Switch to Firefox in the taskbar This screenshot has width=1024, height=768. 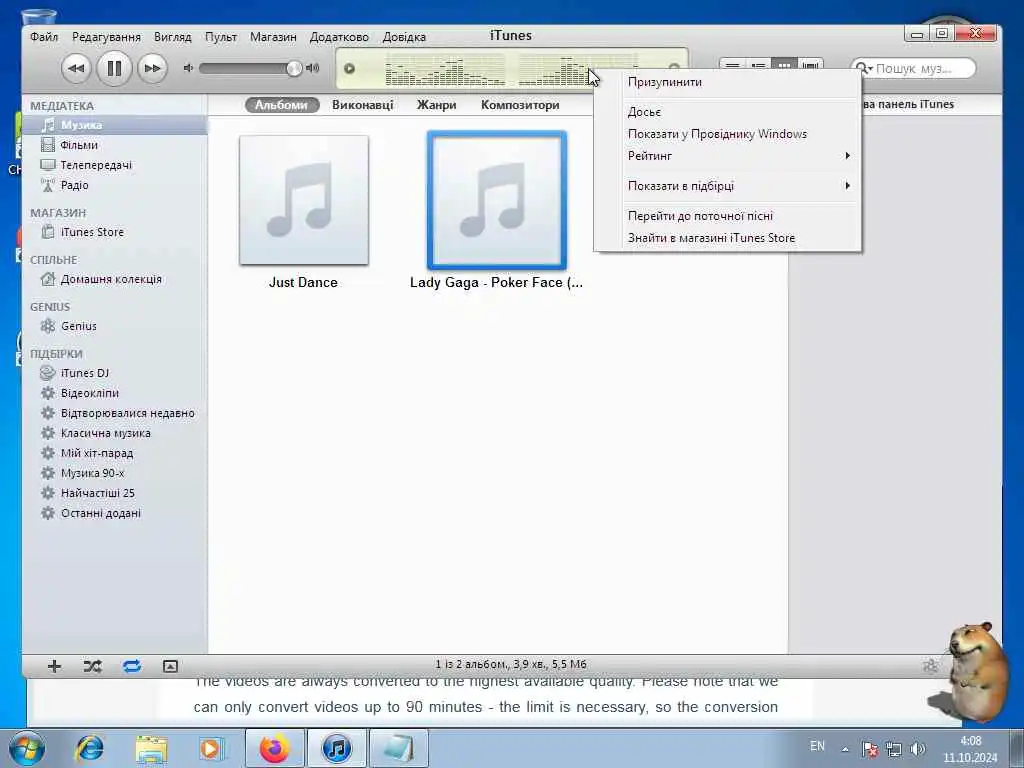pos(274,748)
